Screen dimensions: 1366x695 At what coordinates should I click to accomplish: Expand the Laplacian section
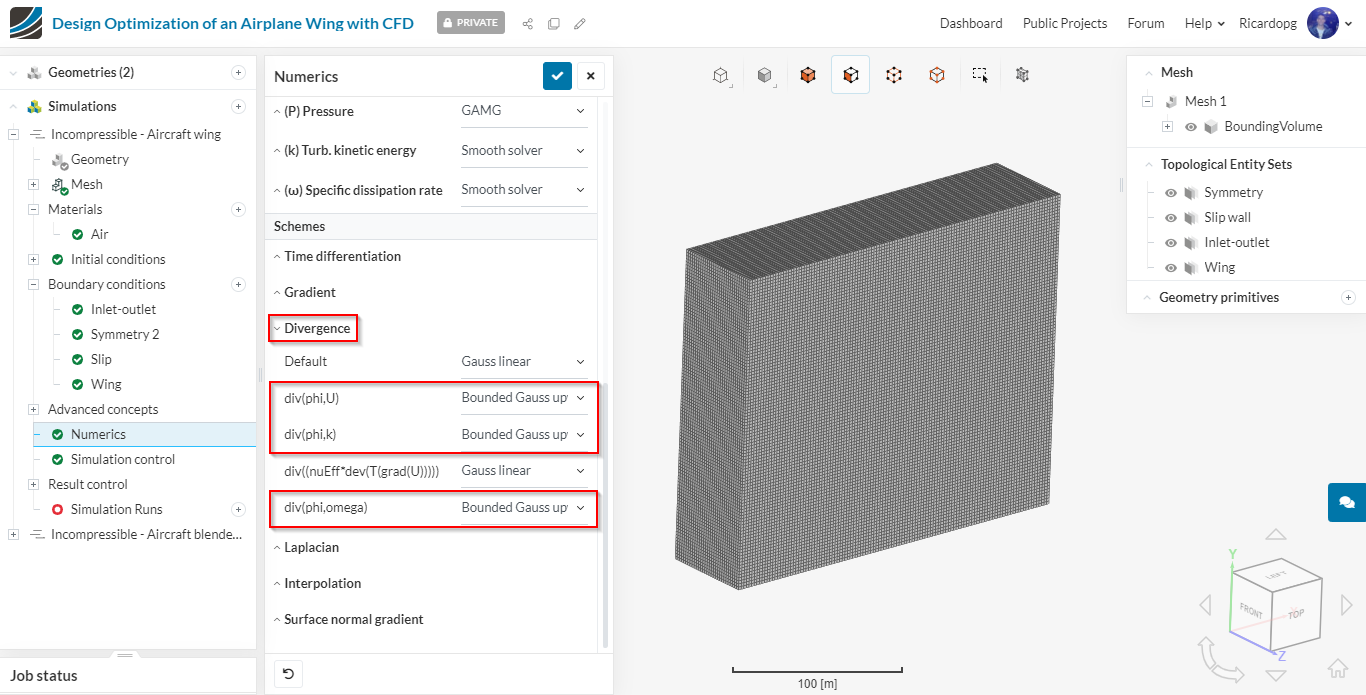[x=306, y=547]
